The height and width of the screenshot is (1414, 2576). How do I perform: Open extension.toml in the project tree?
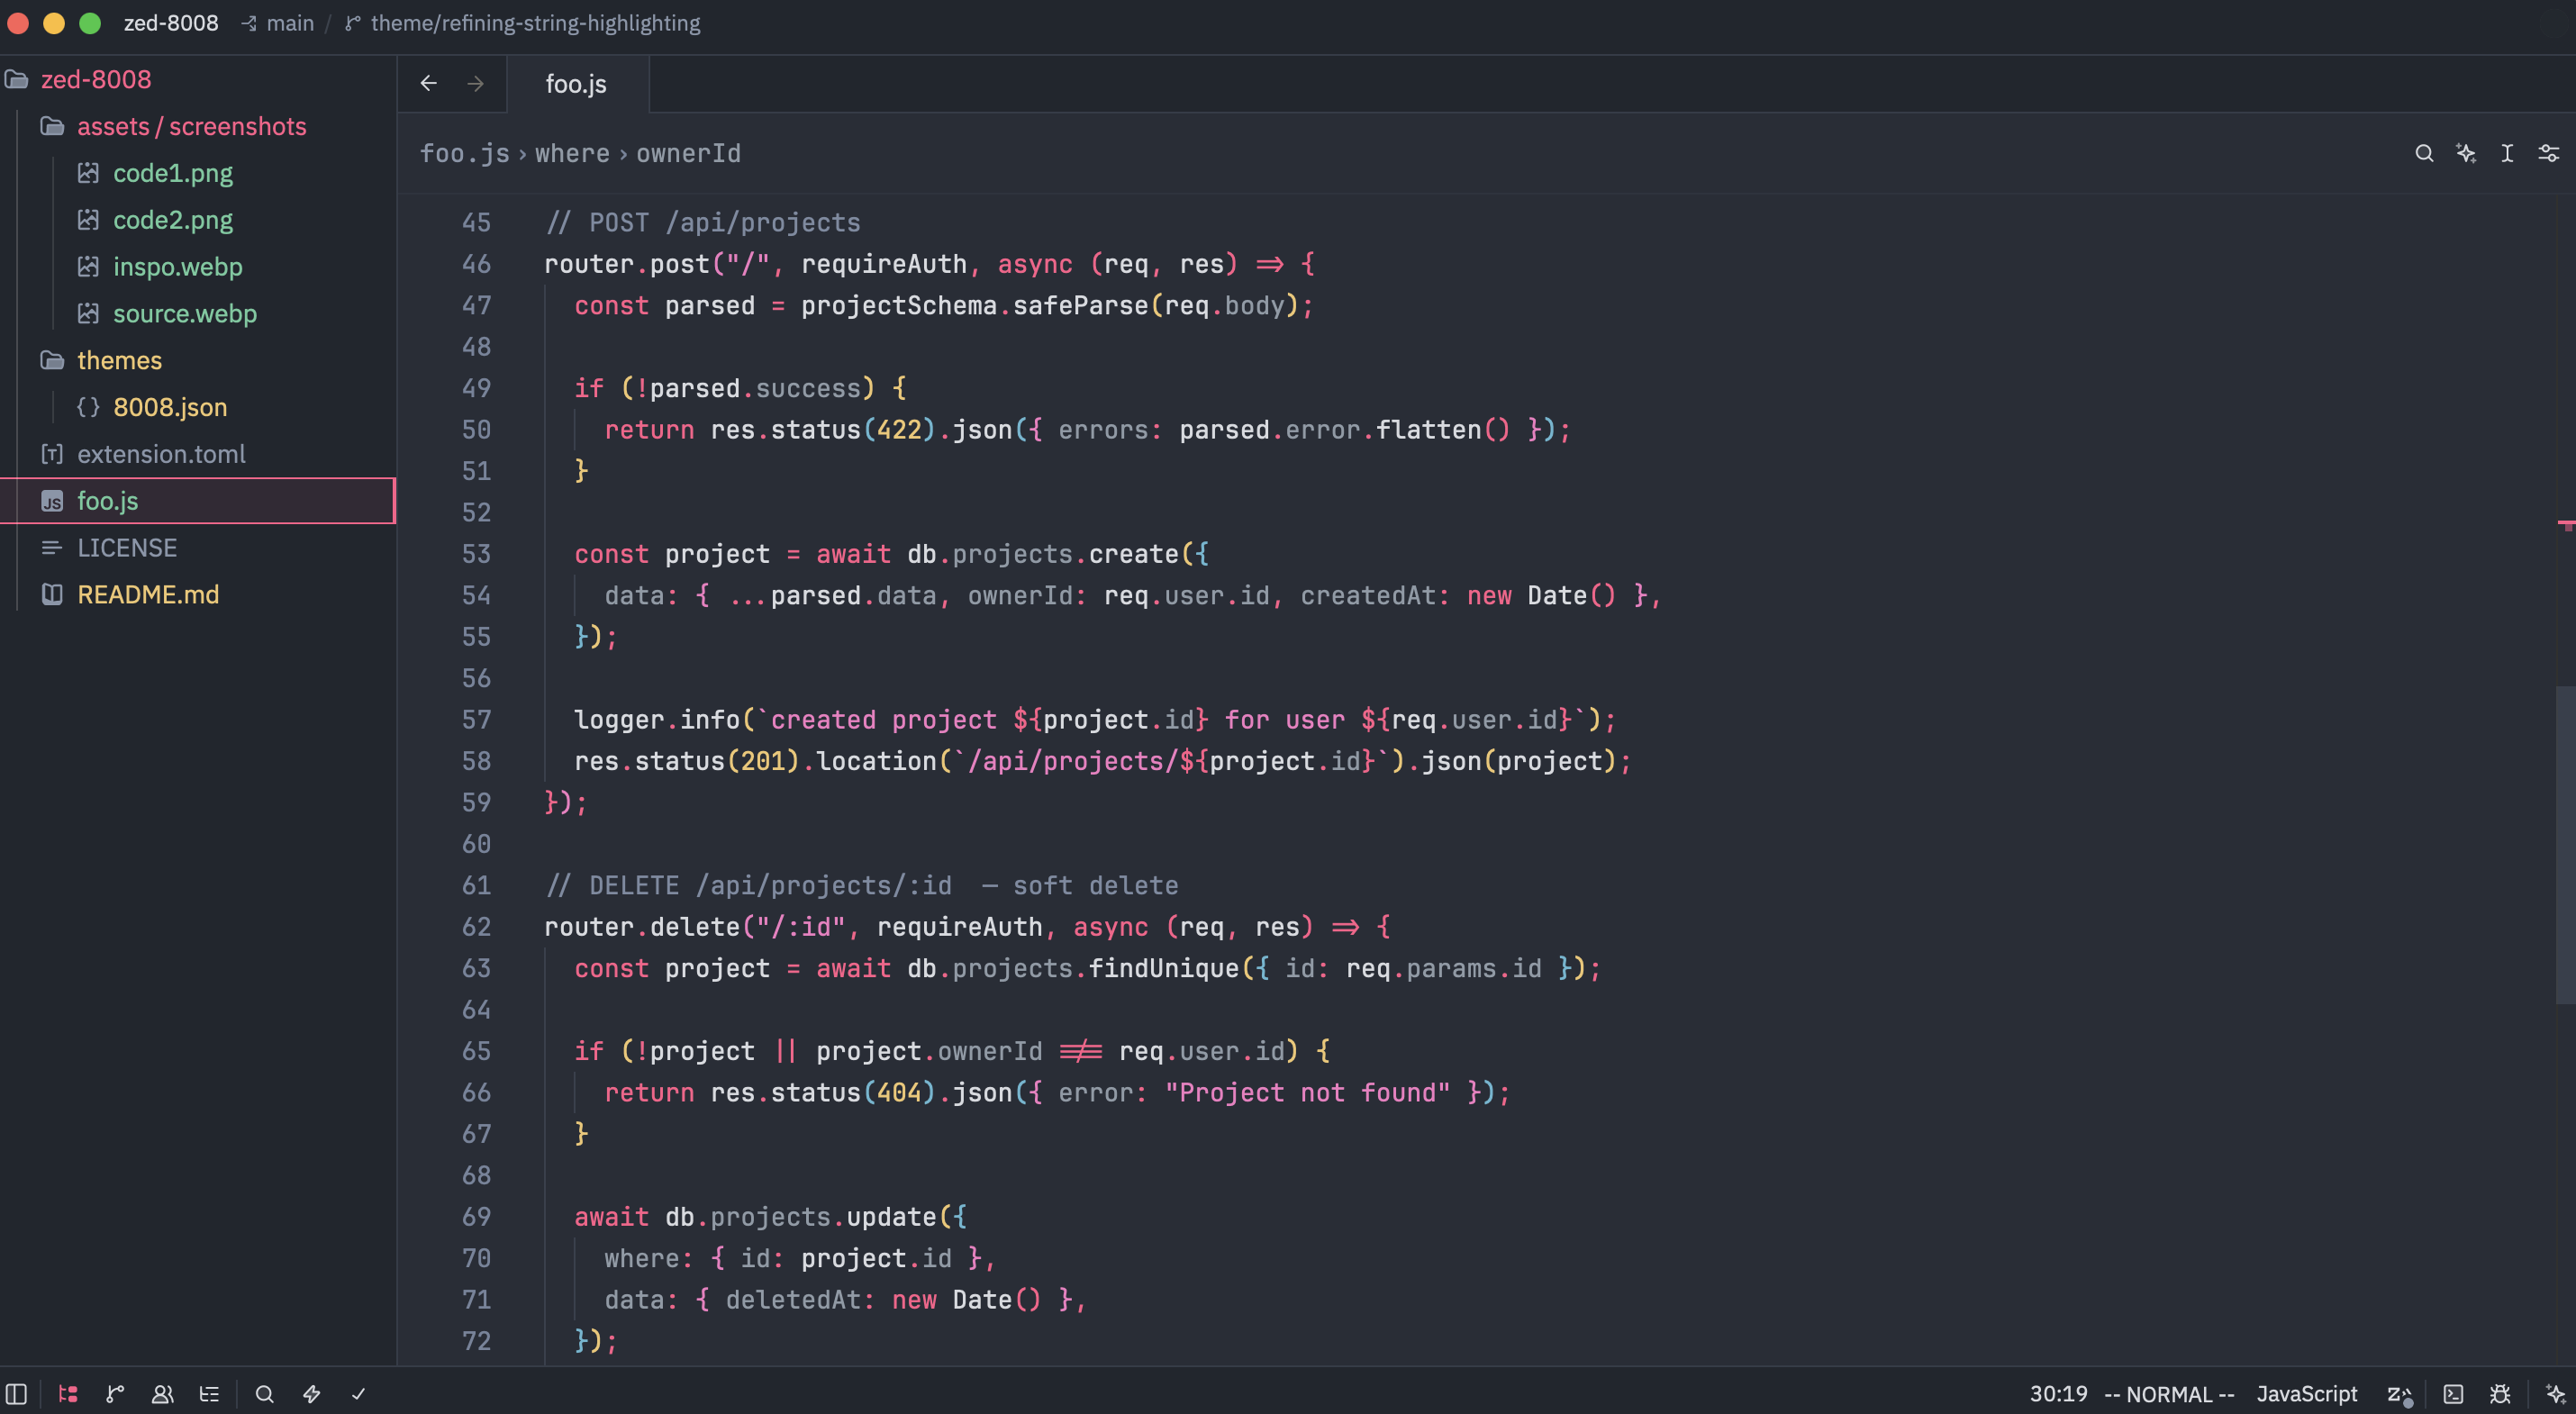[161, 454]
